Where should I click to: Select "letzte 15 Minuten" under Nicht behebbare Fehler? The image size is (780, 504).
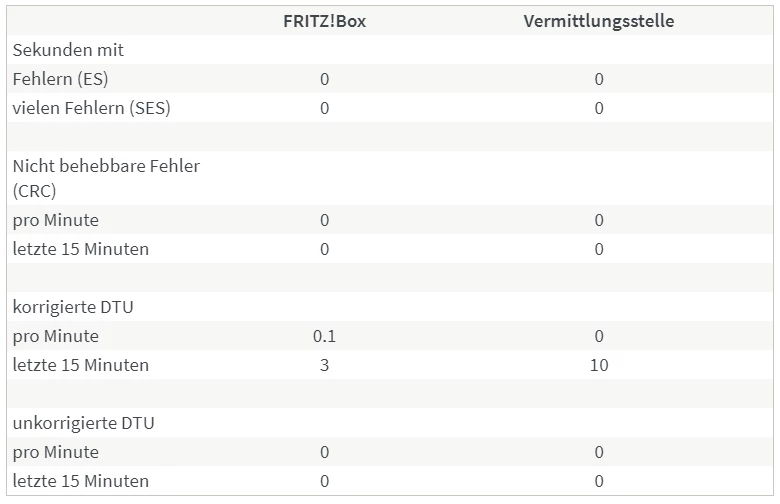click(x=81, y=249)
